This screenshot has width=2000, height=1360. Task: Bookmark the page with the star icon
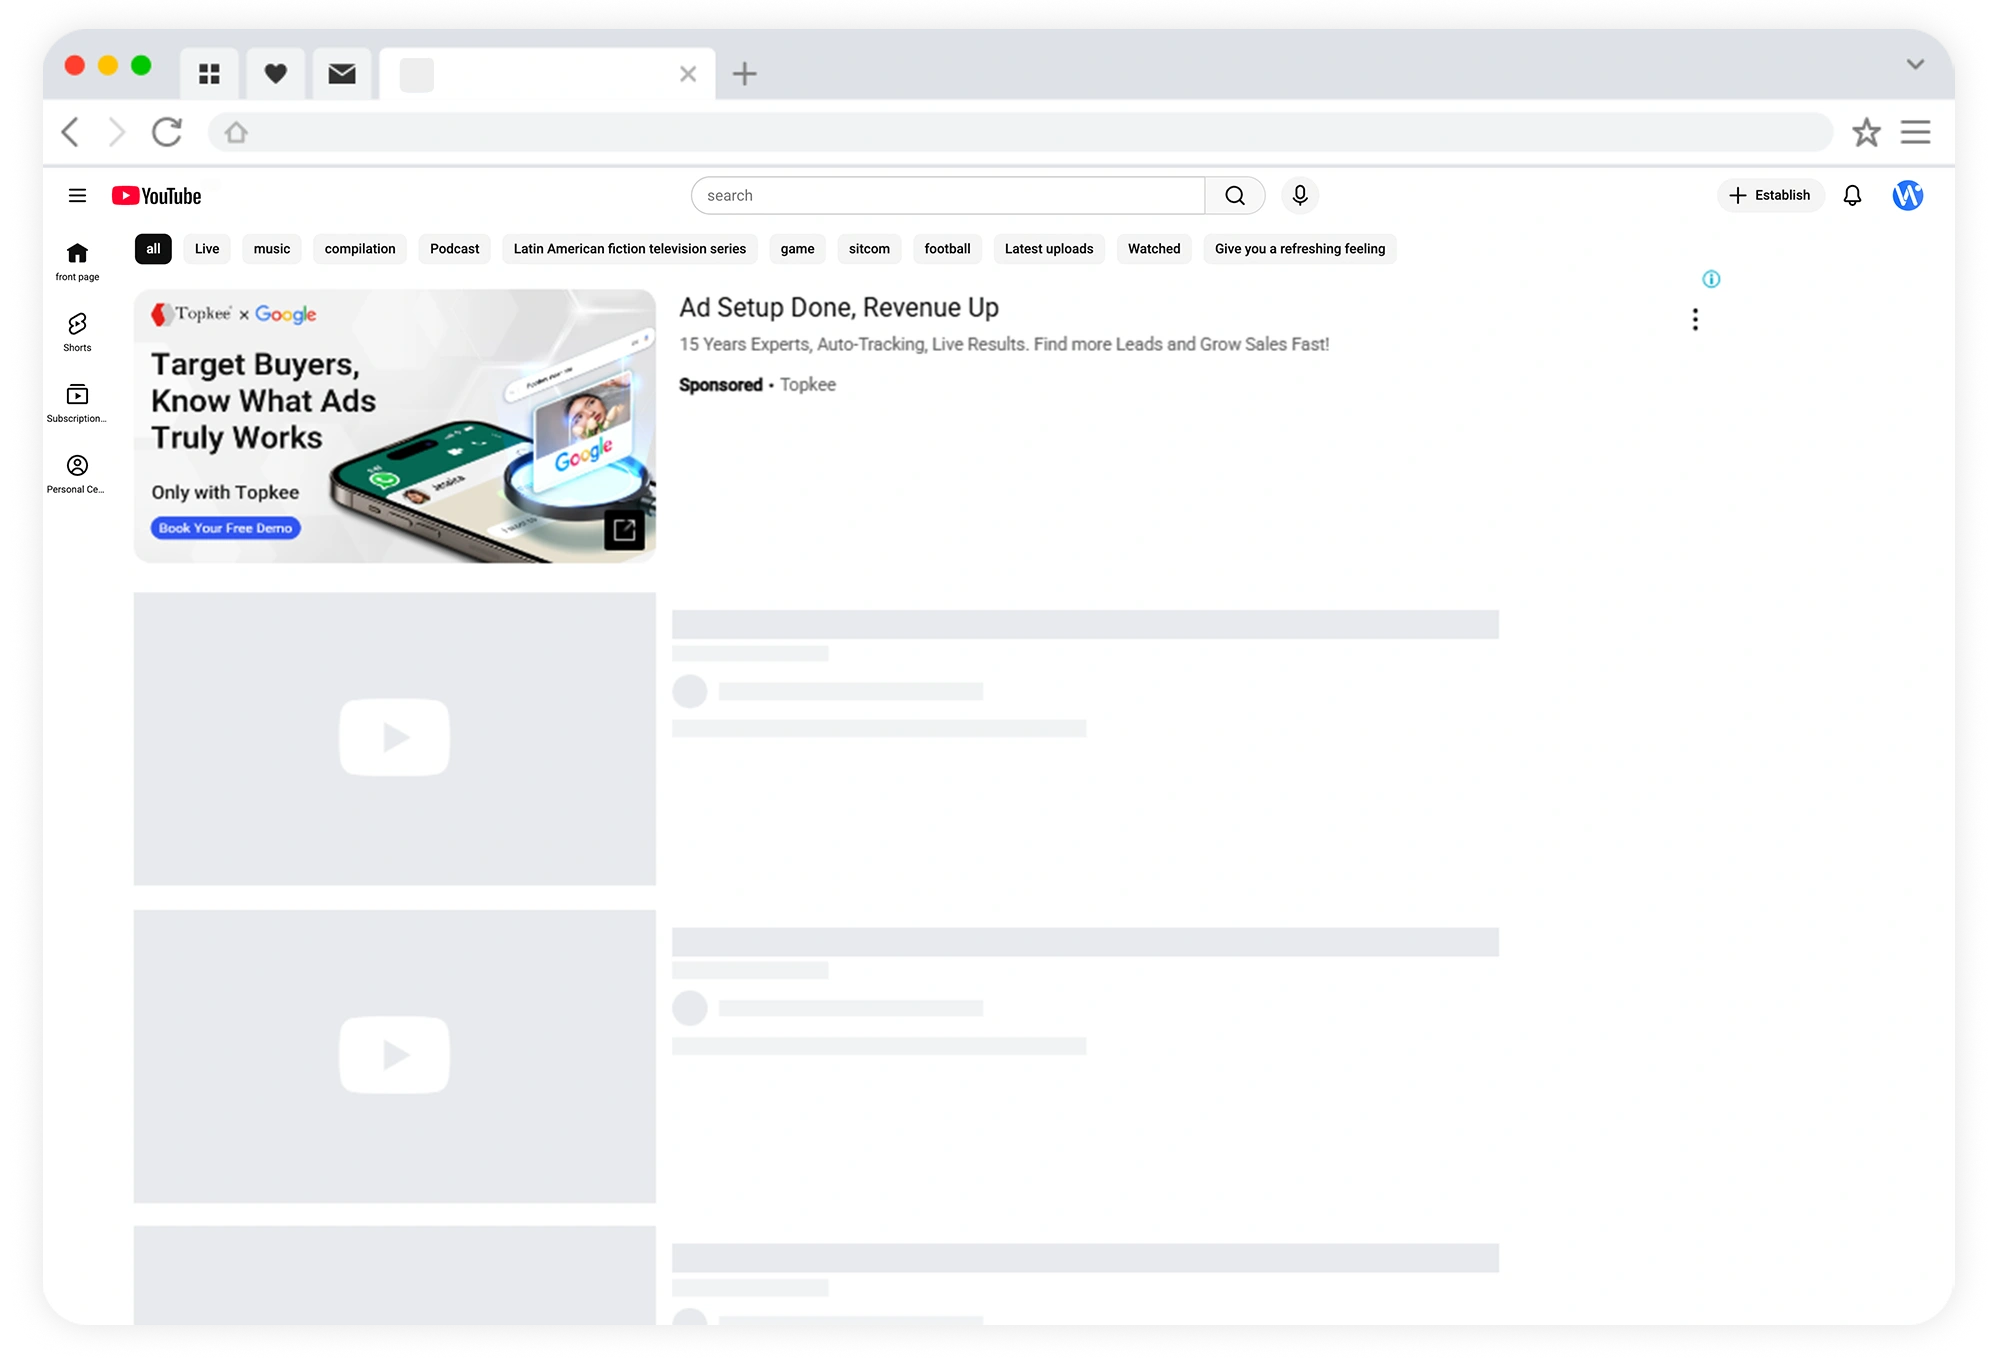click(1866, 132)
